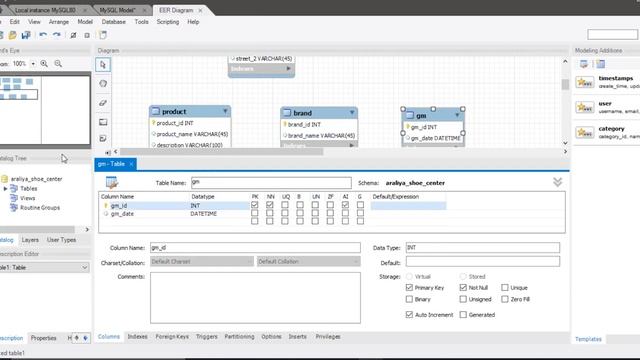
Task: Switch to the MySQL Model tab
Action: [117, 10]
